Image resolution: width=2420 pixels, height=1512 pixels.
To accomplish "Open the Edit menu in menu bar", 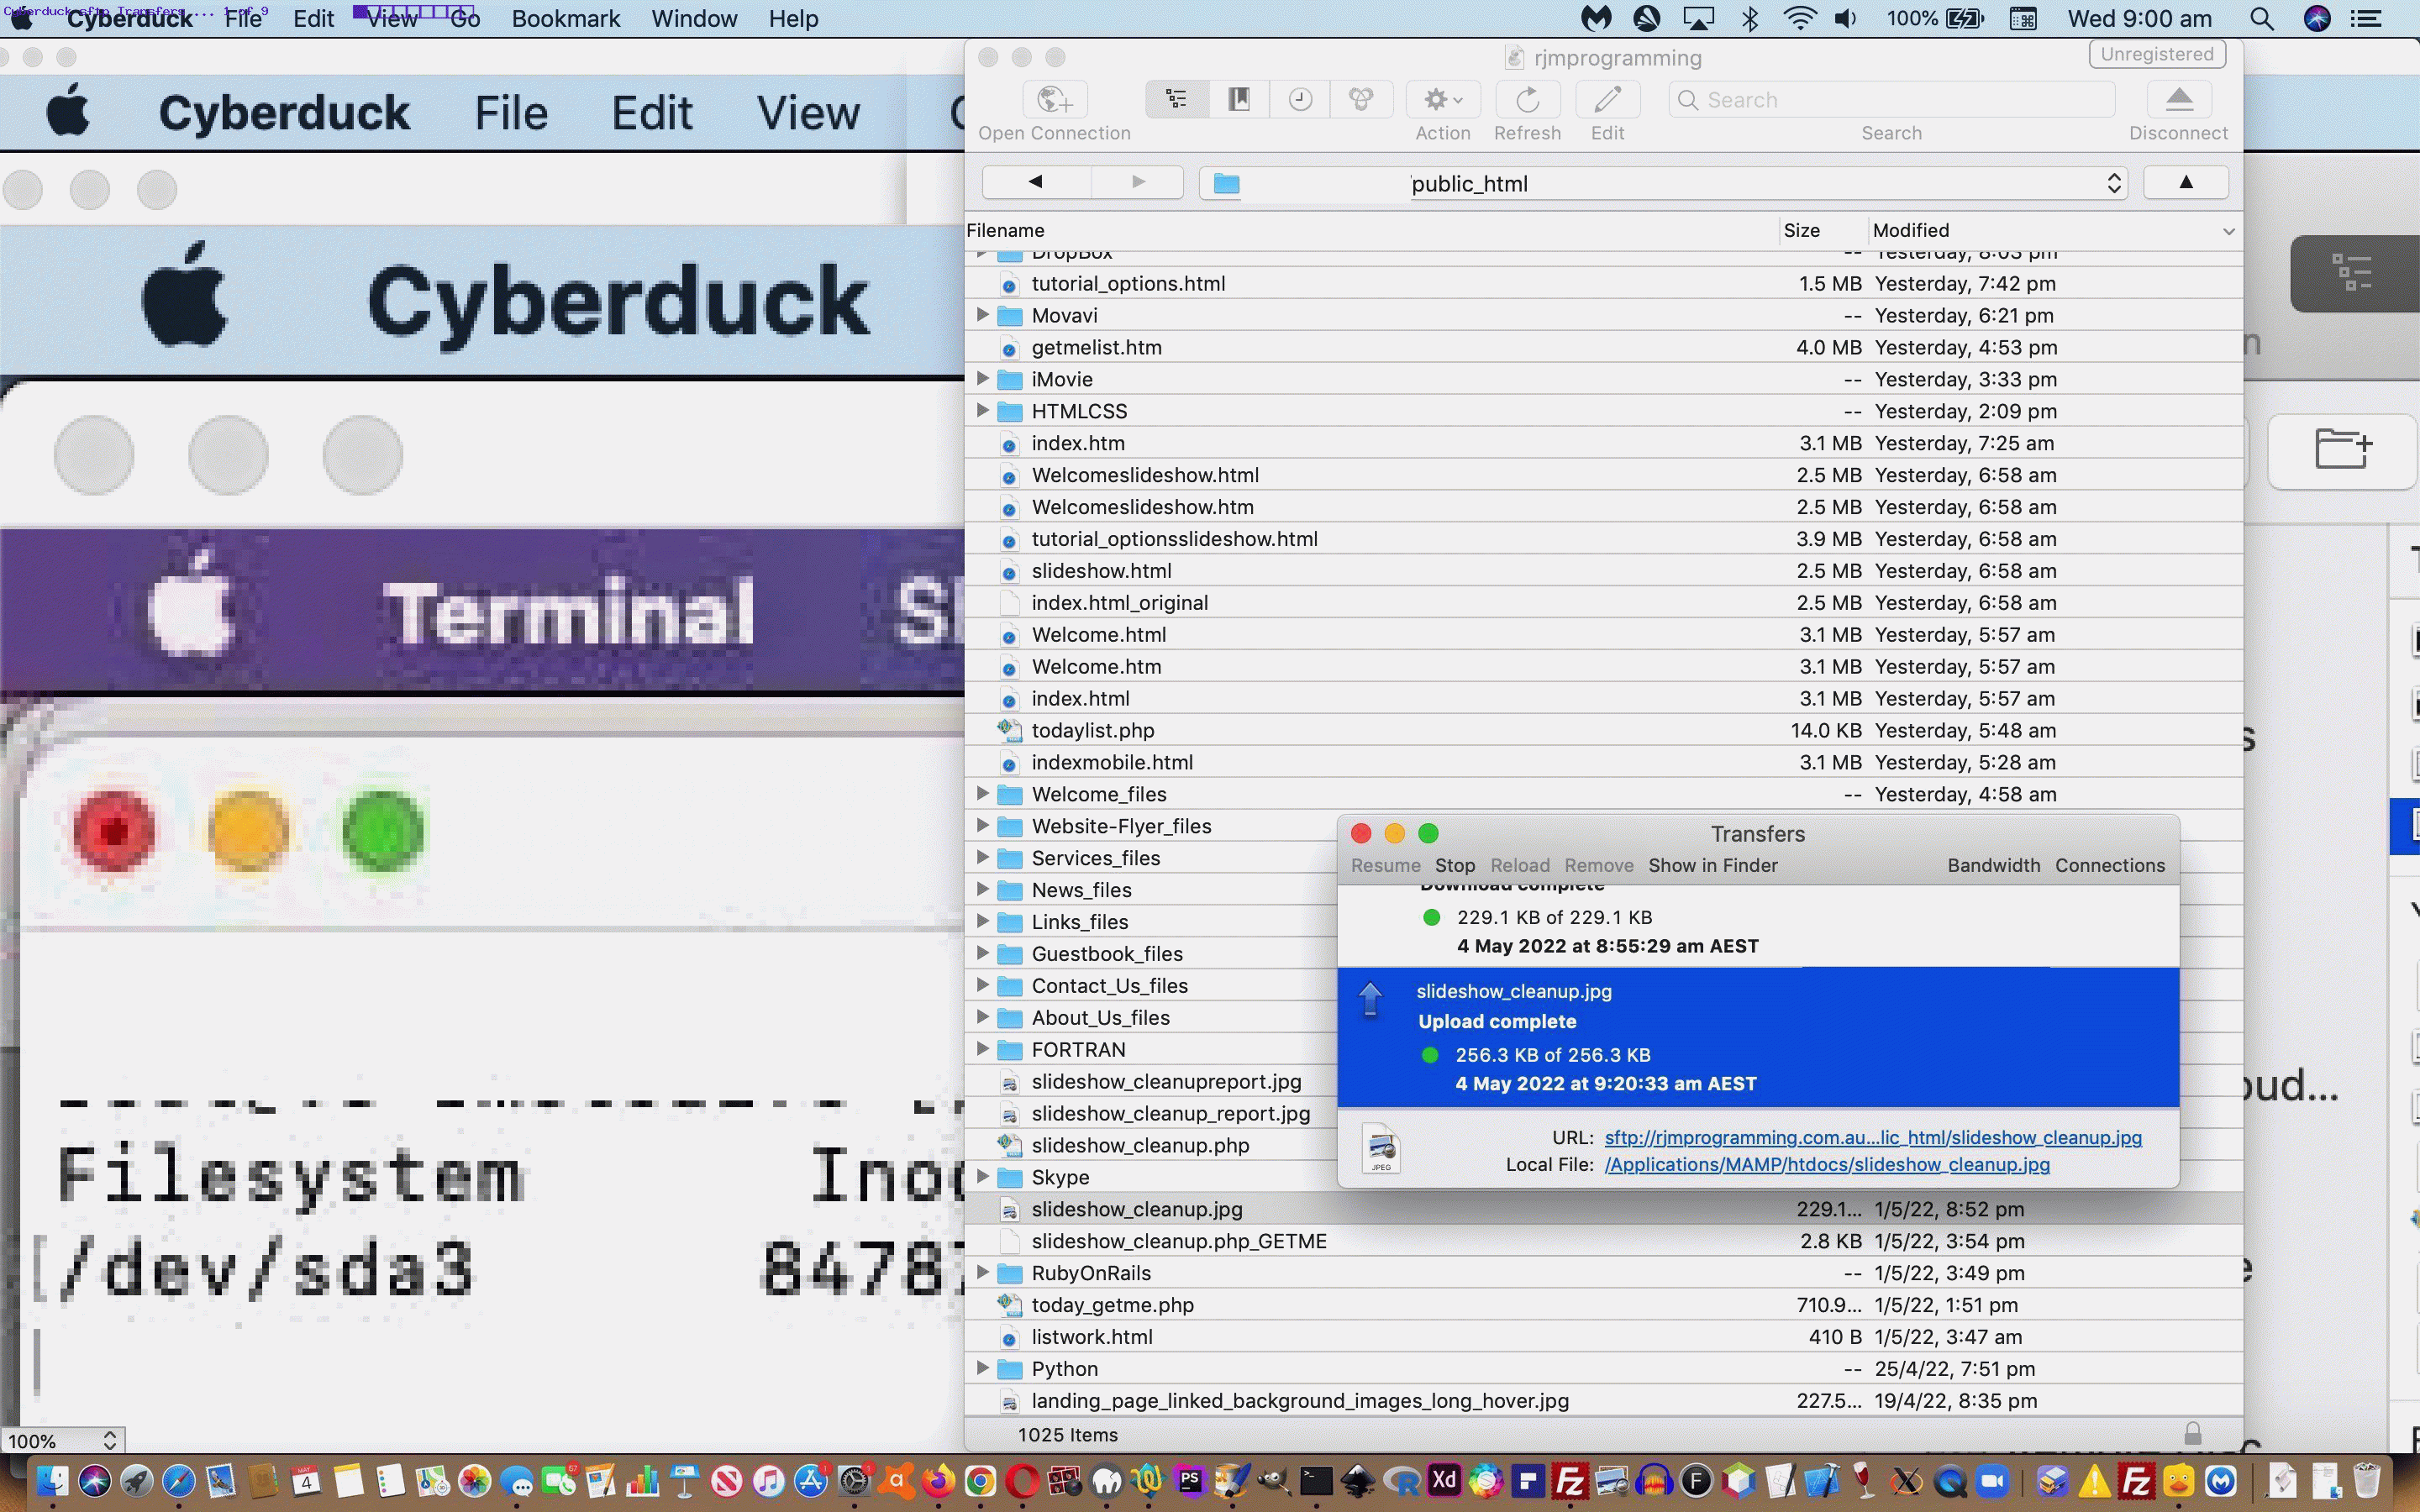I will 314,18.
